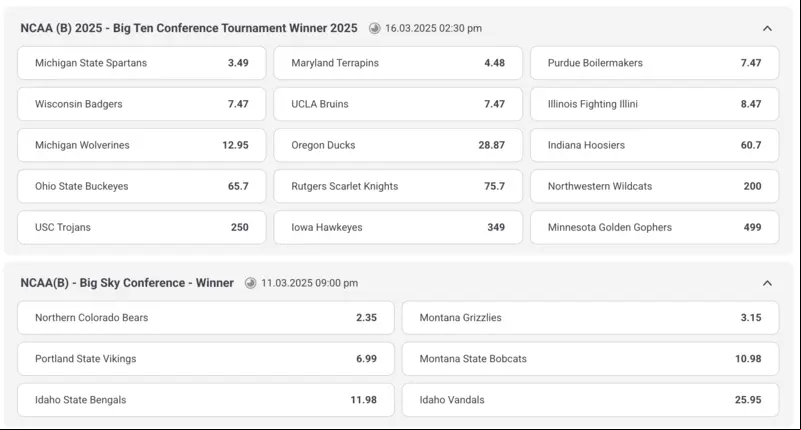Pick Idaho Vandals at 25.95
Screen dimensions: 801x430
(591, 400)
